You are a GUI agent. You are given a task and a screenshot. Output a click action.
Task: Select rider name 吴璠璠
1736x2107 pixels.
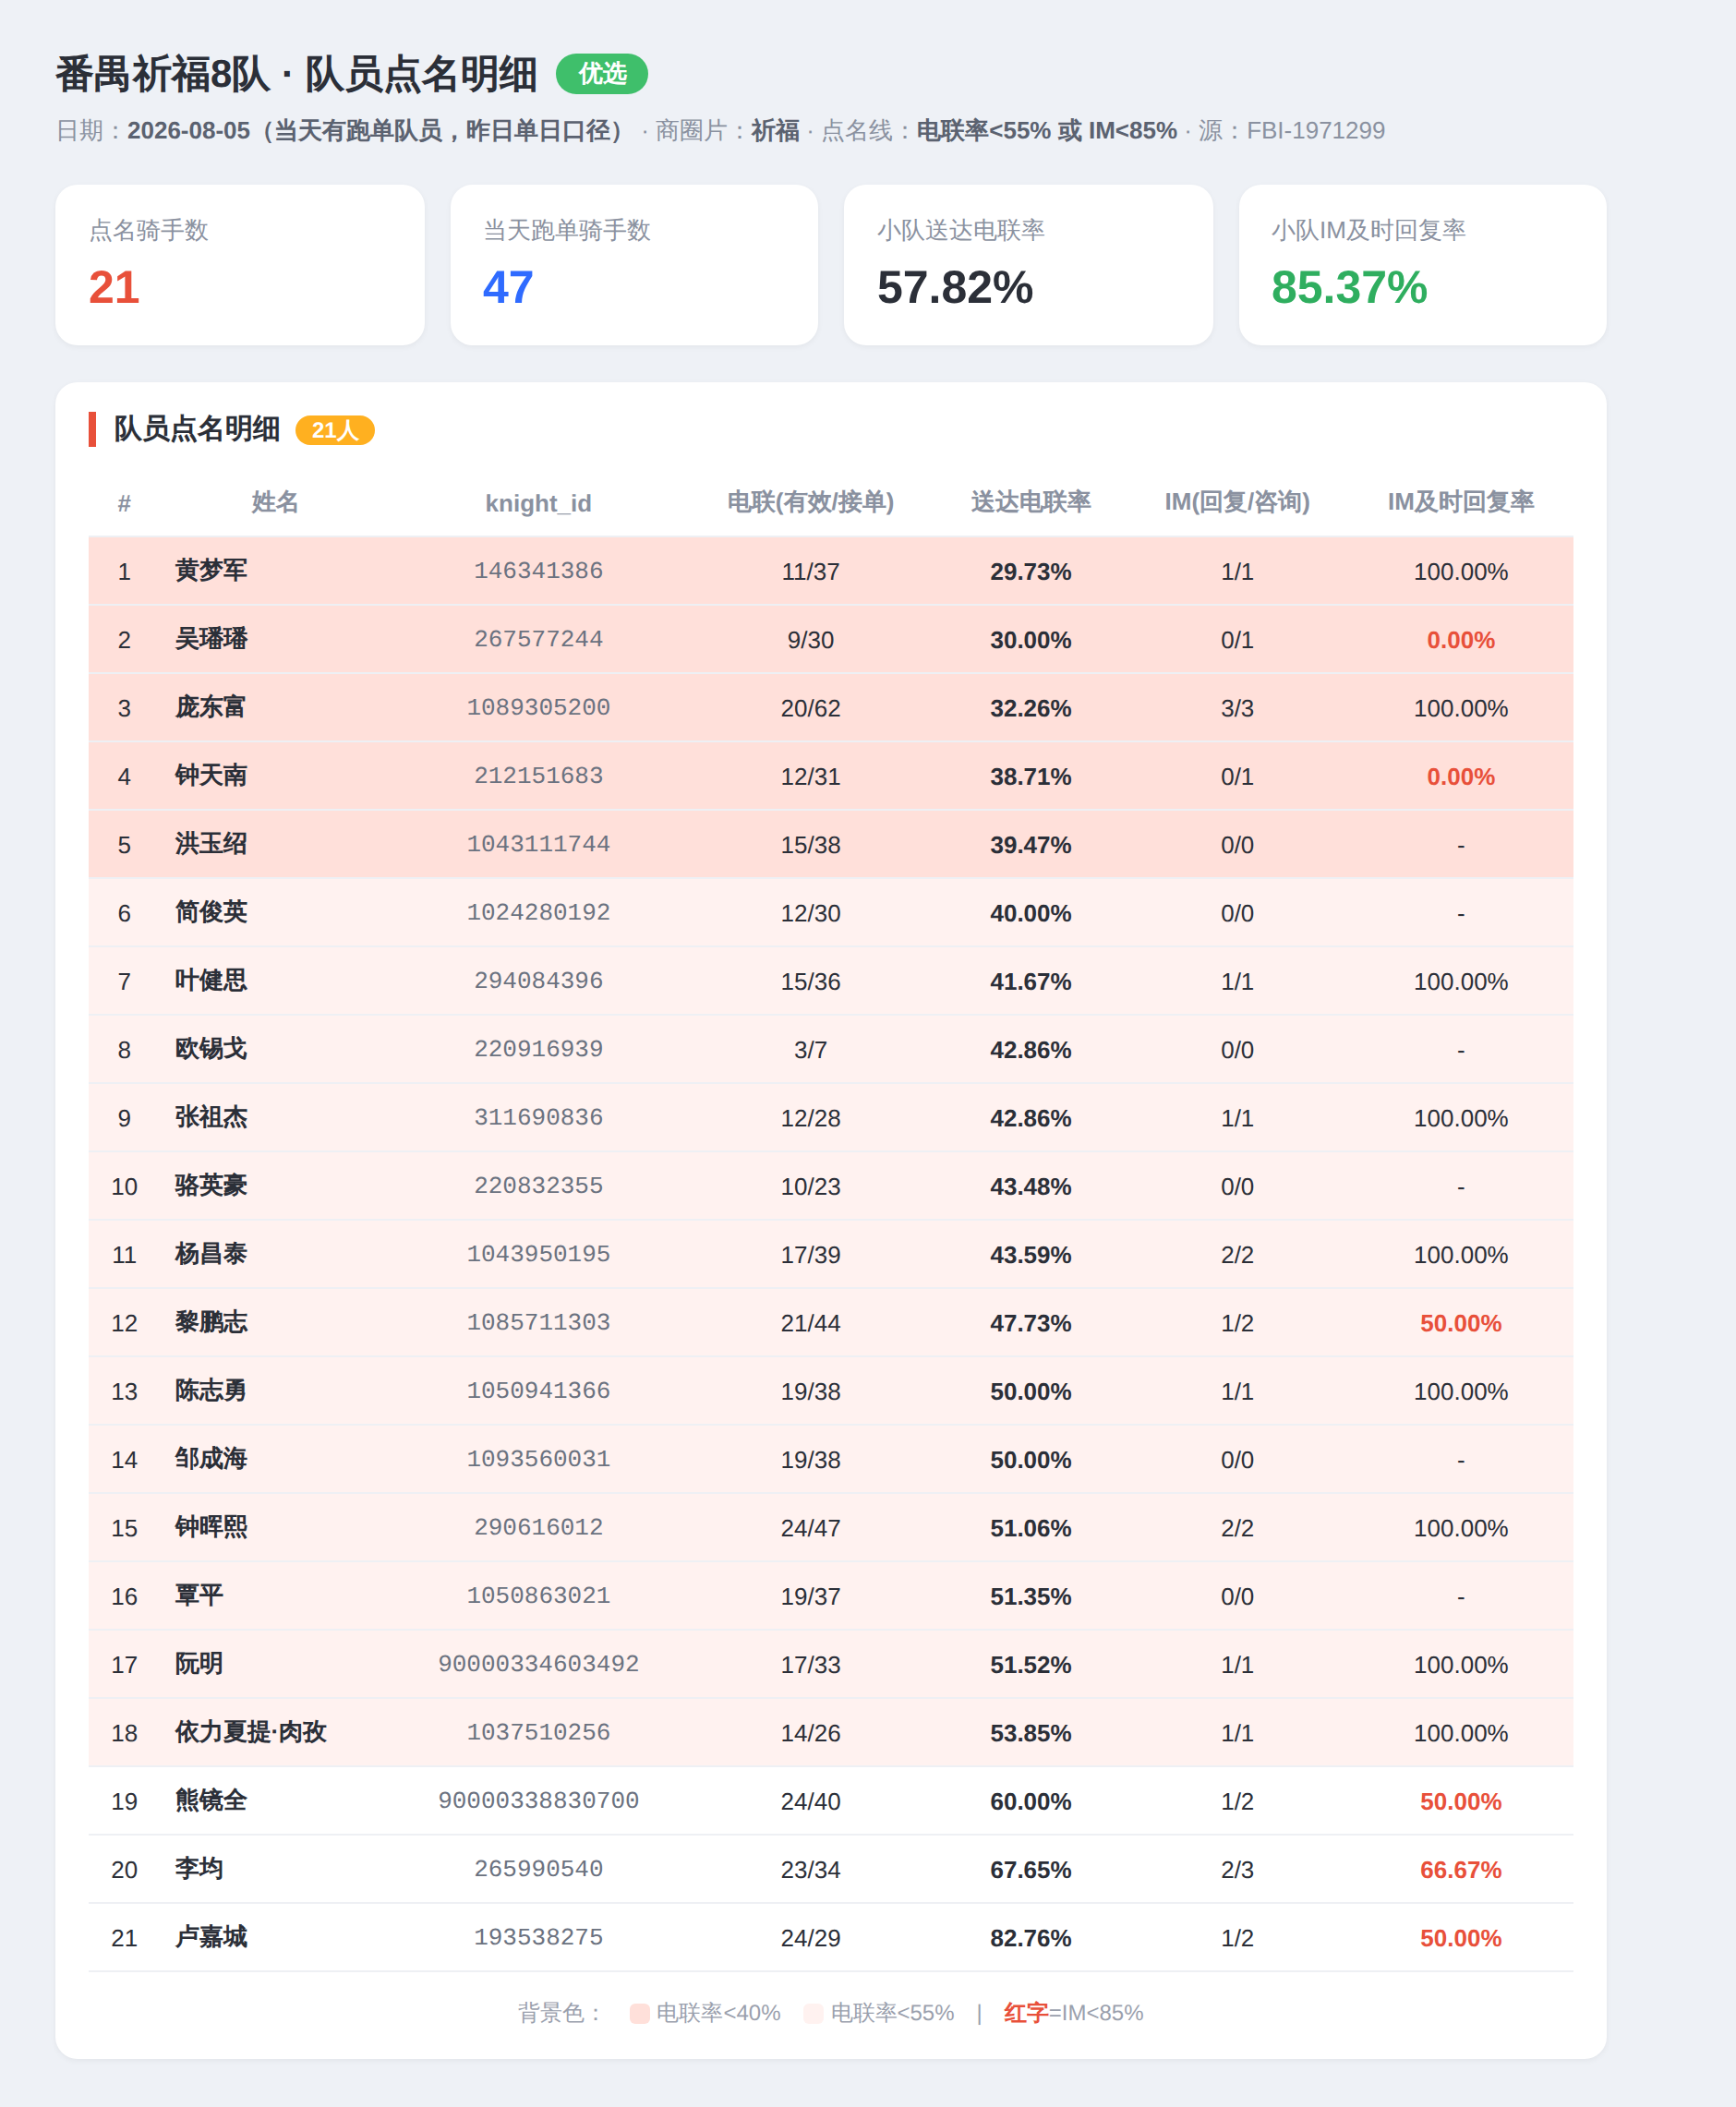[x=211, y=639]
